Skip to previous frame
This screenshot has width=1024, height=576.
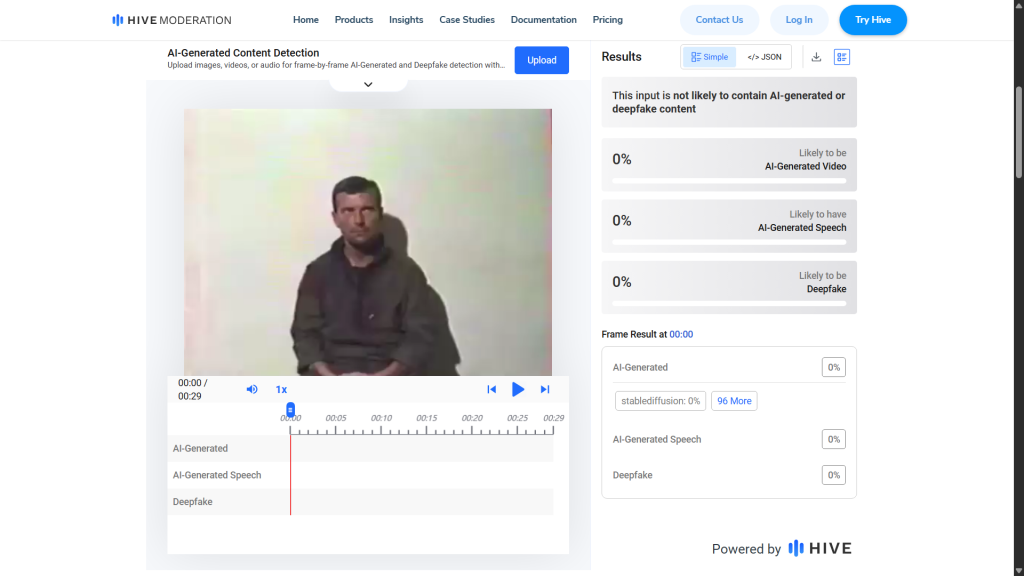point(491,389)
